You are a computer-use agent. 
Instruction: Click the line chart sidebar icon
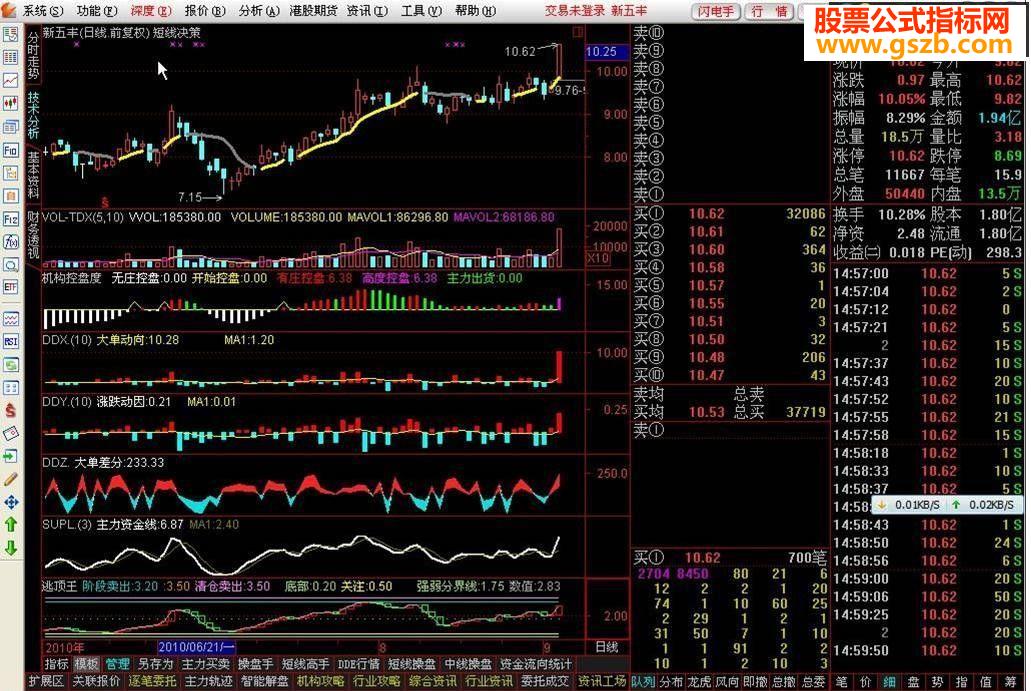pyautogui.click(x=11, y=80)
